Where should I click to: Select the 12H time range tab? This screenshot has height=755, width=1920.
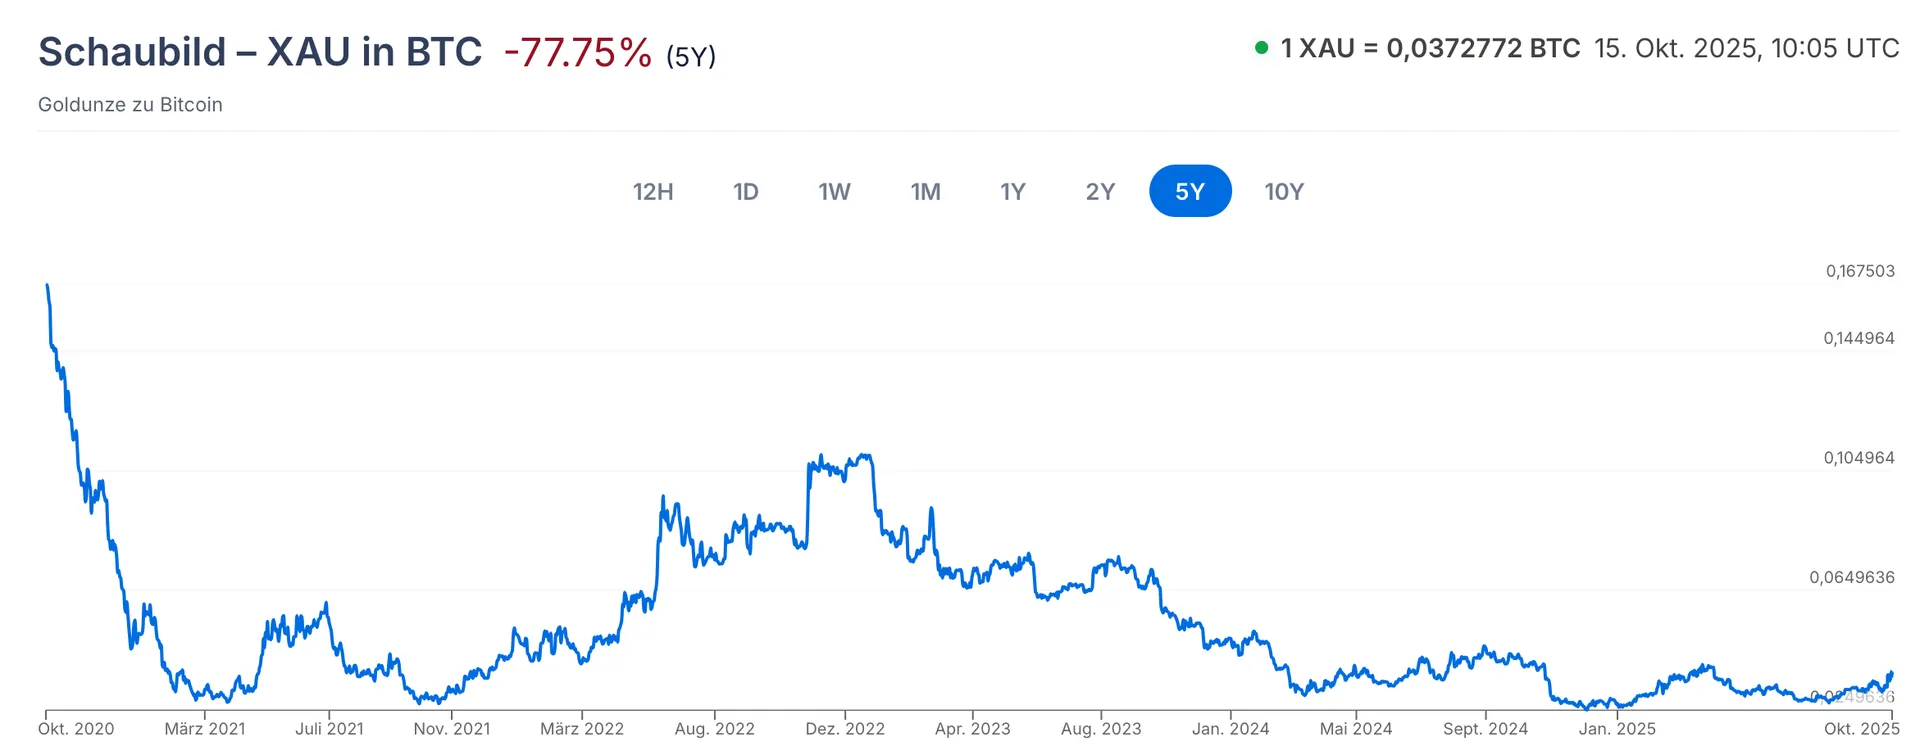(653, 191)
